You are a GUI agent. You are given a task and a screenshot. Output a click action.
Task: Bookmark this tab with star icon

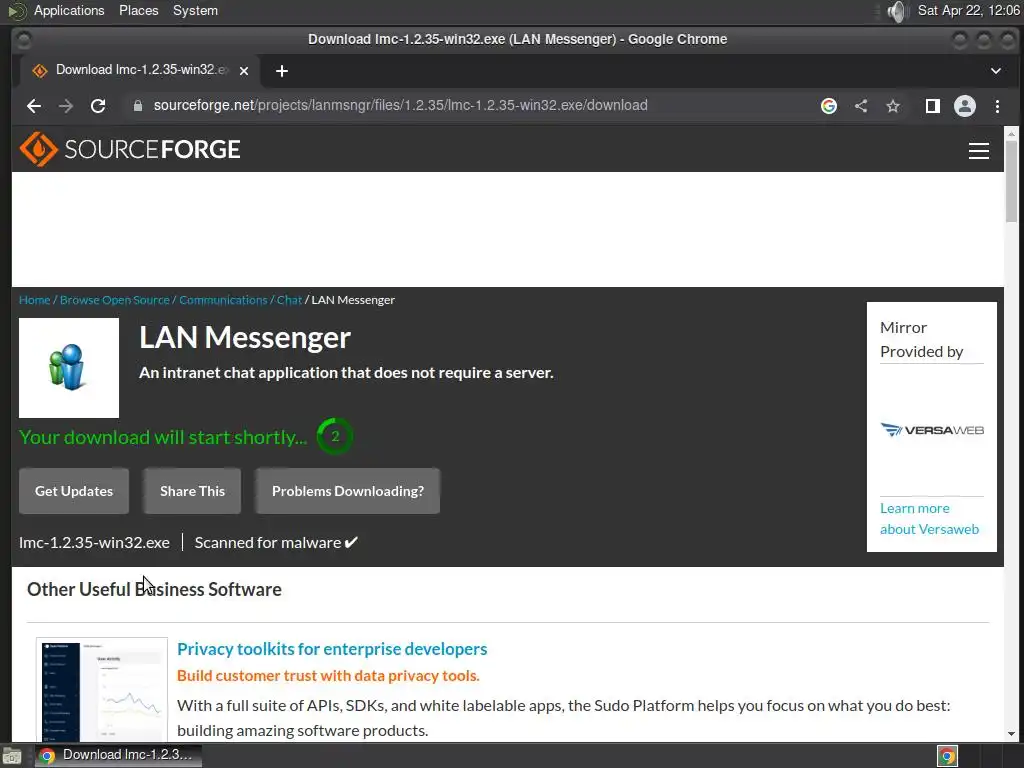tap(893, 106)
